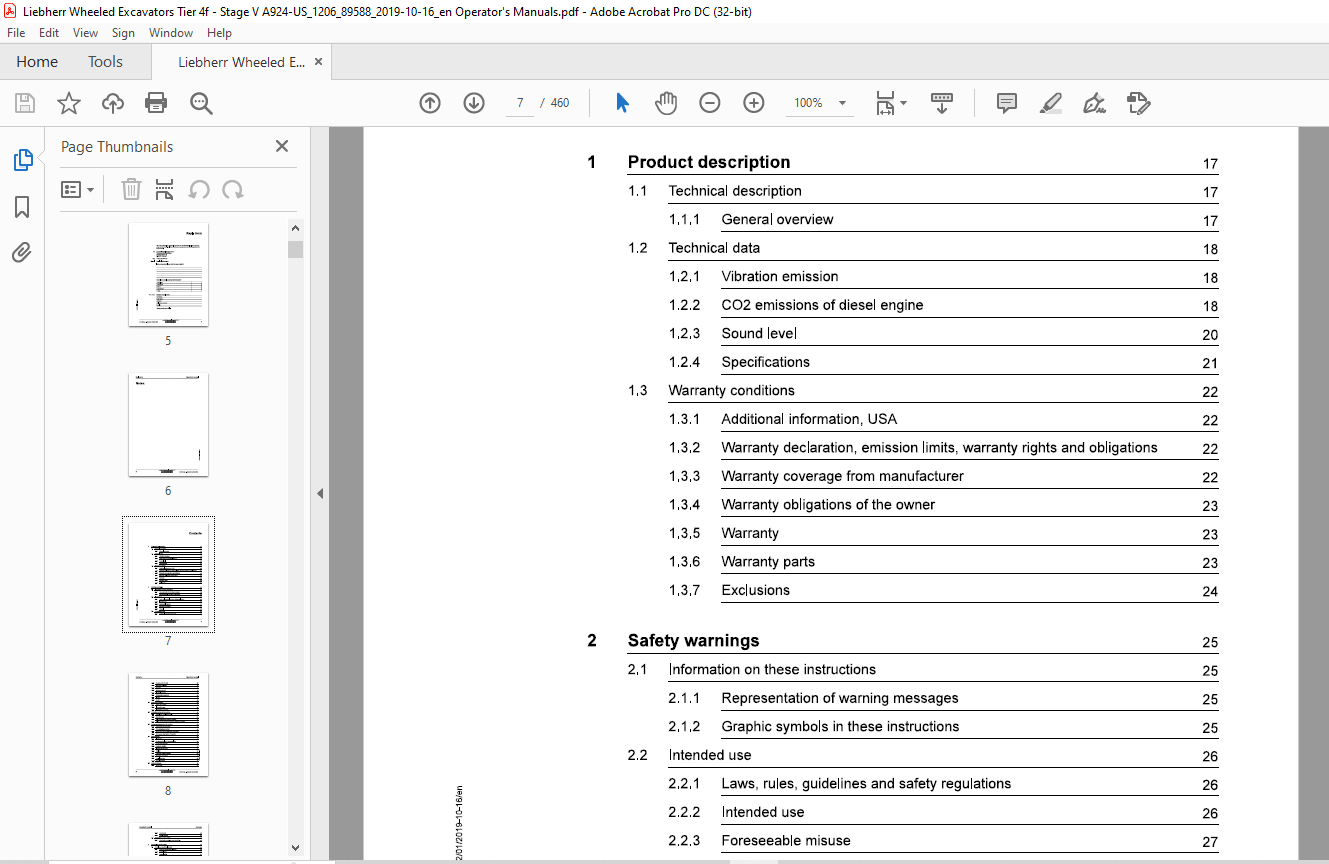Click the scrolling mode keyboard icon
This screenshot has height=864, width=1329.
(942, 103)
